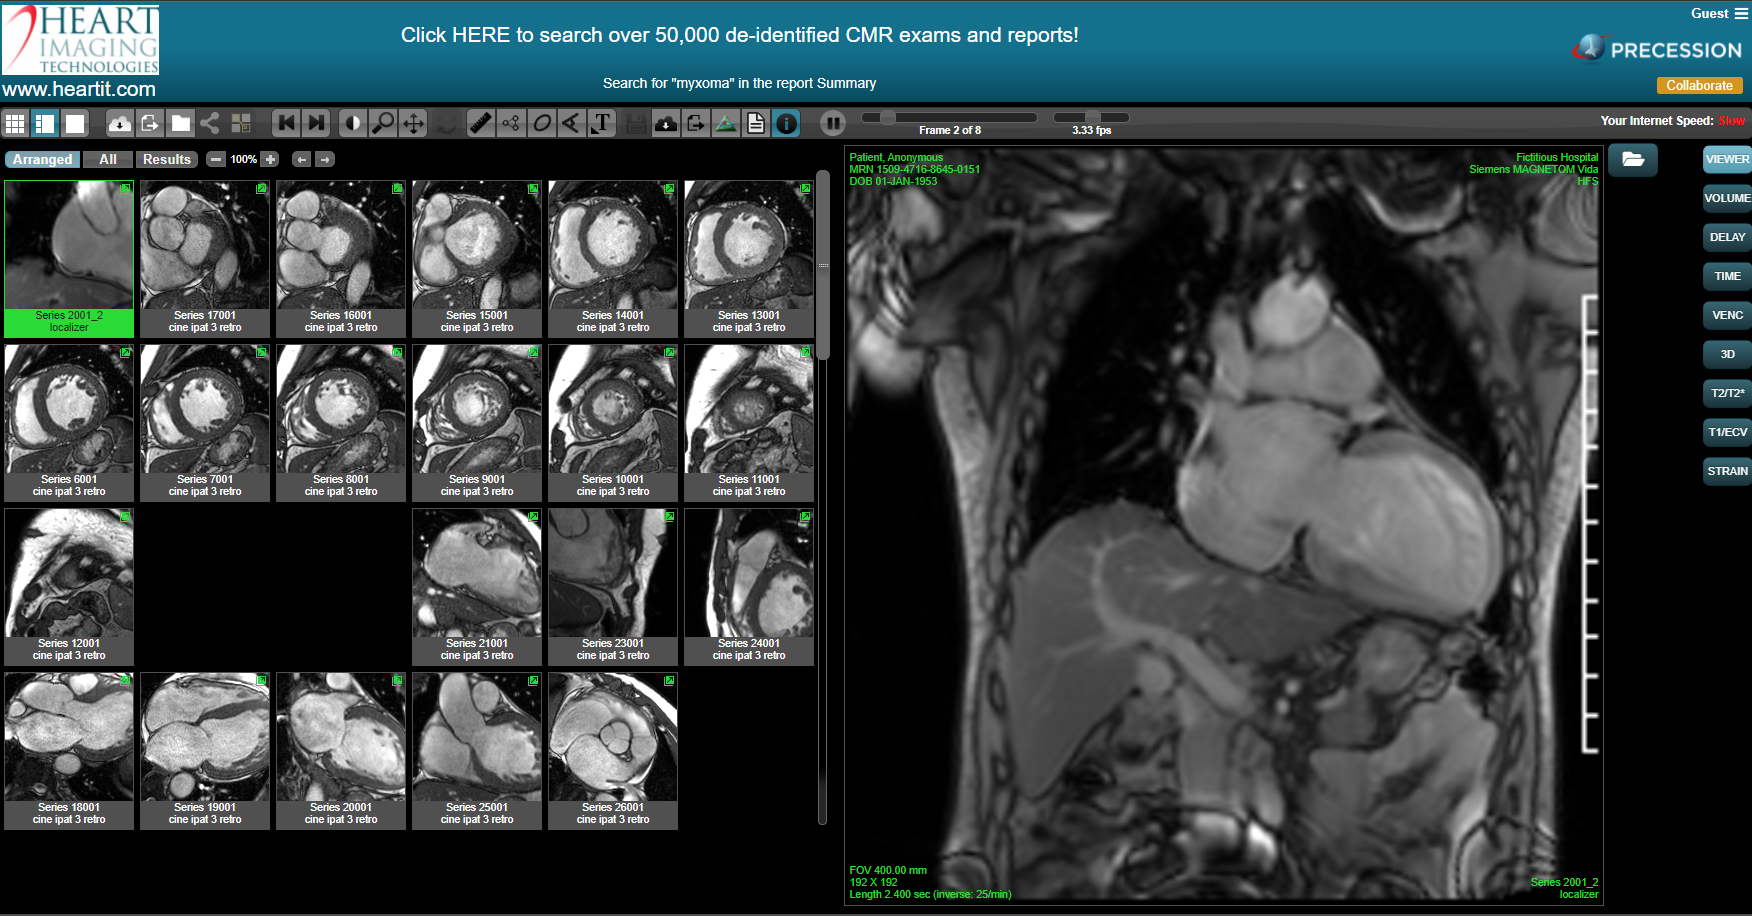The width and height of the screenshot is (1752, 916).
Task: Jump to the next series
Action: coord(317,123)
